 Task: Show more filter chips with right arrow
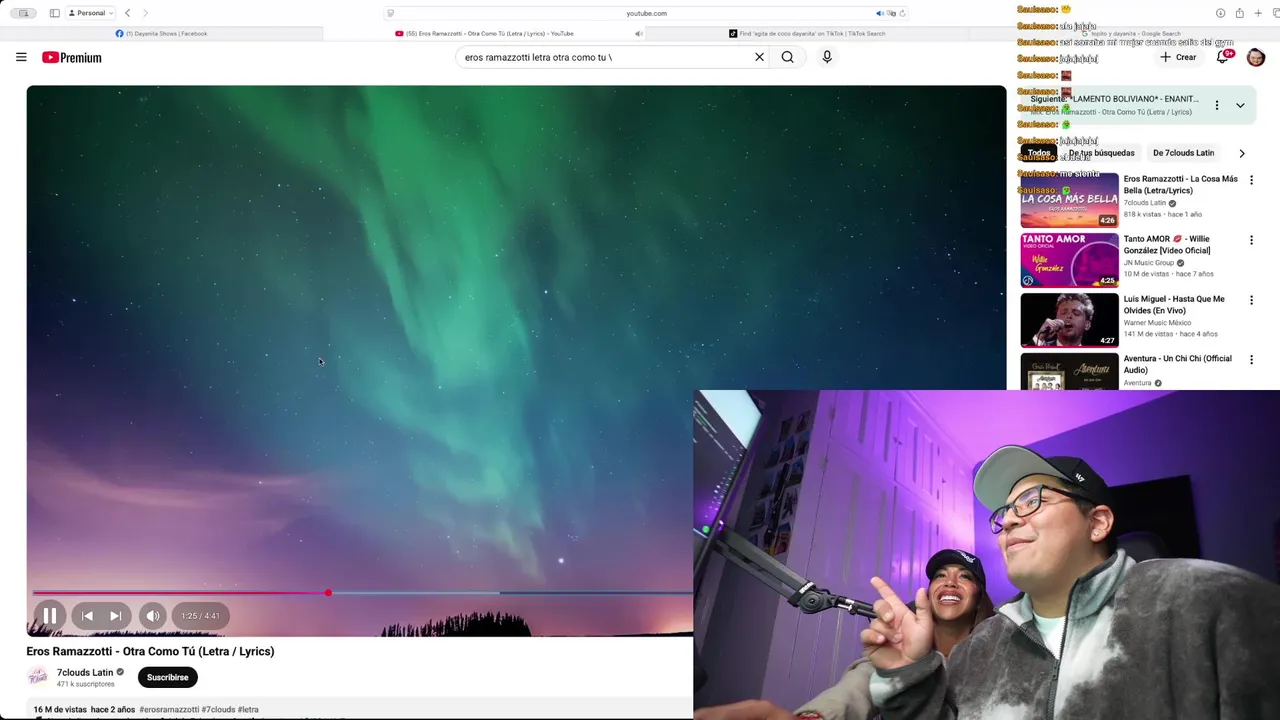click(x=1242, y=153)
